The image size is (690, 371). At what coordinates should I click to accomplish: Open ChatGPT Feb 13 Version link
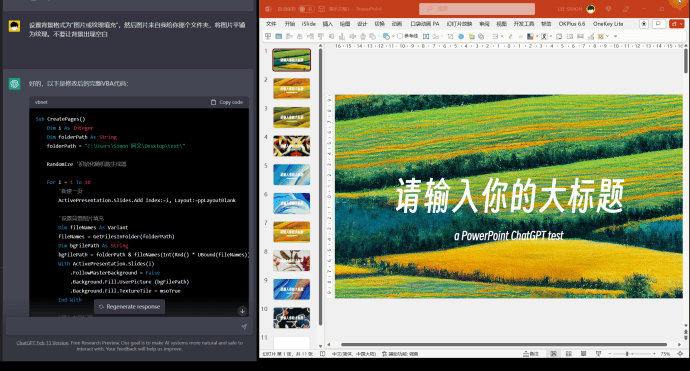(43, 343)
